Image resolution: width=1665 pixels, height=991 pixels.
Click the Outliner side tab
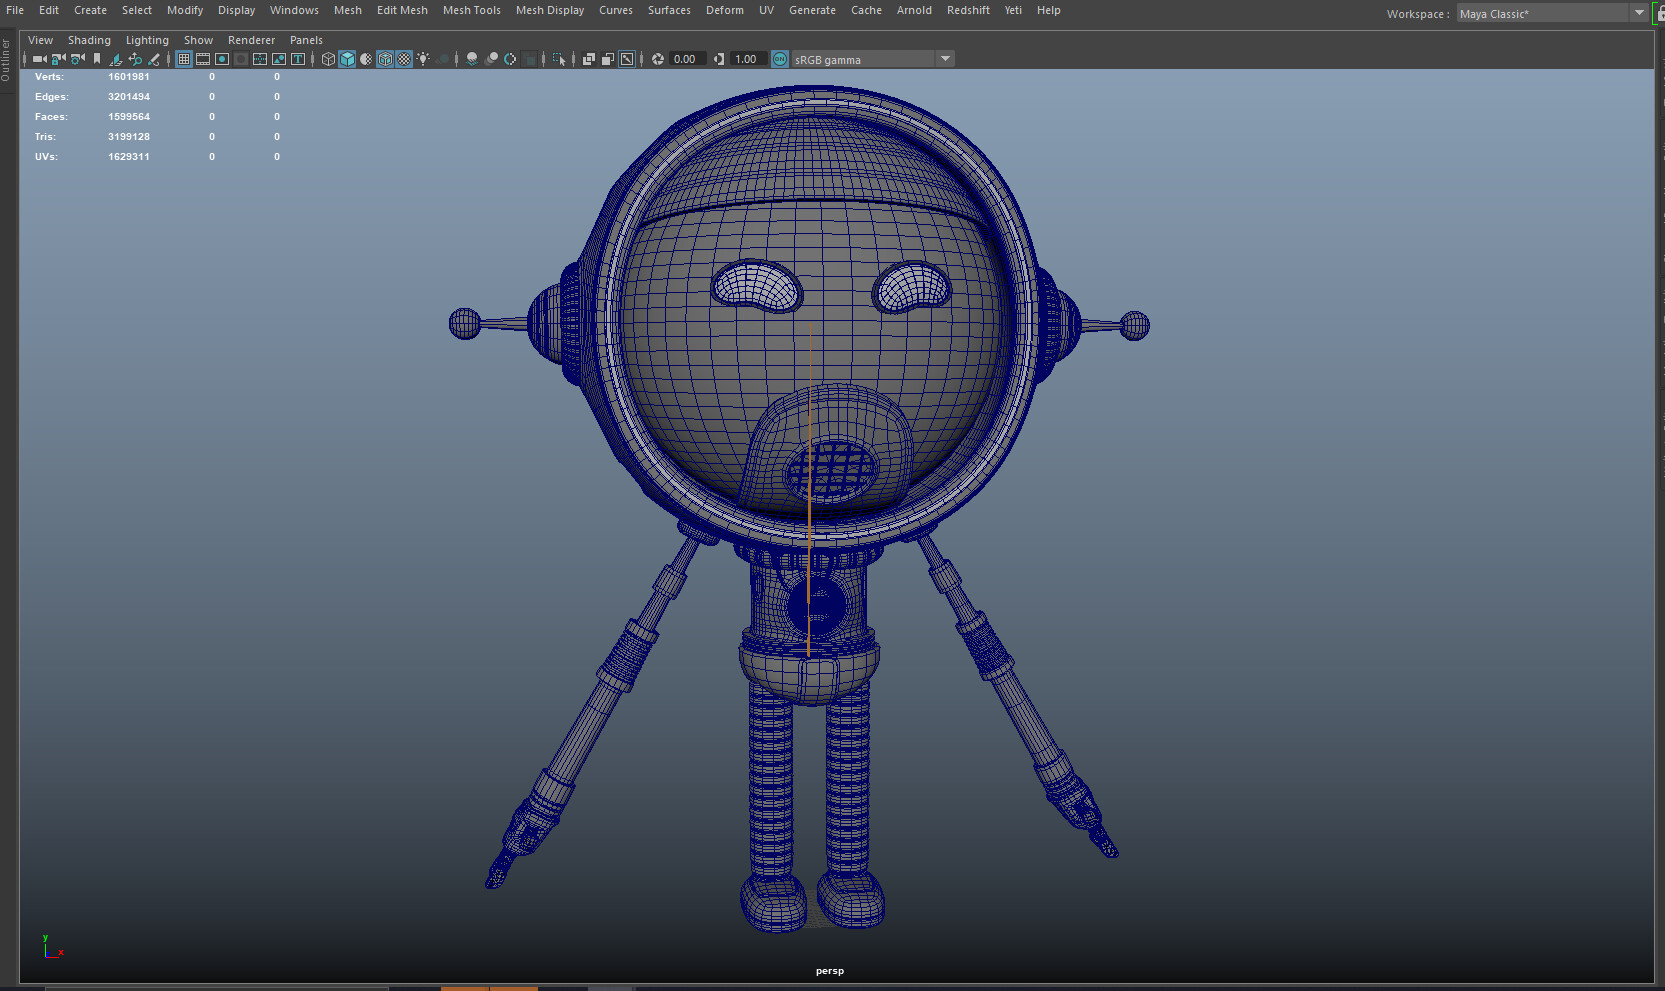(6, 60)
